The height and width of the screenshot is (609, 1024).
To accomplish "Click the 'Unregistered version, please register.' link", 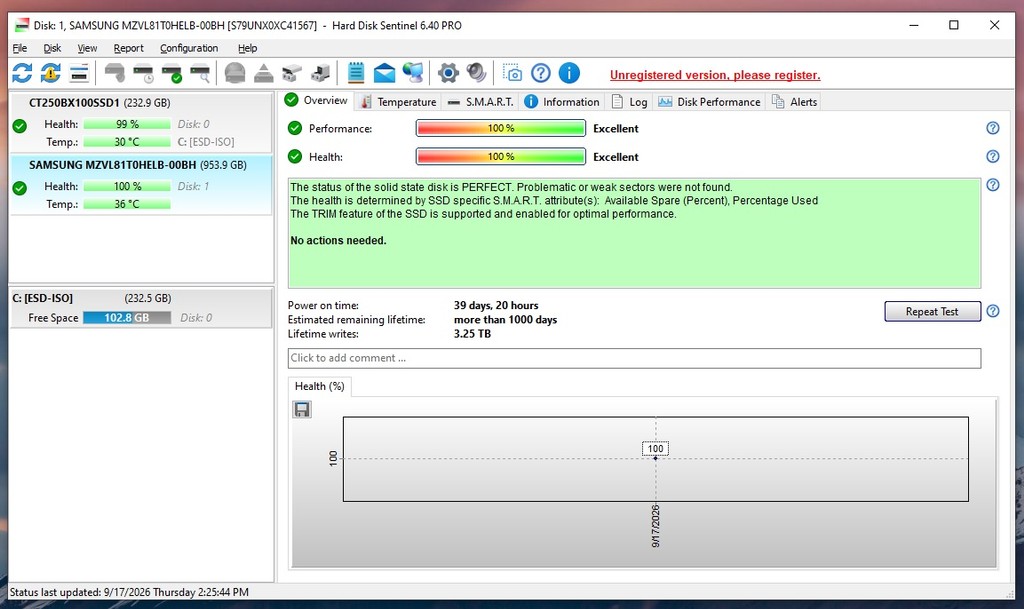I will pyautogui.click(x=714, y=75).
